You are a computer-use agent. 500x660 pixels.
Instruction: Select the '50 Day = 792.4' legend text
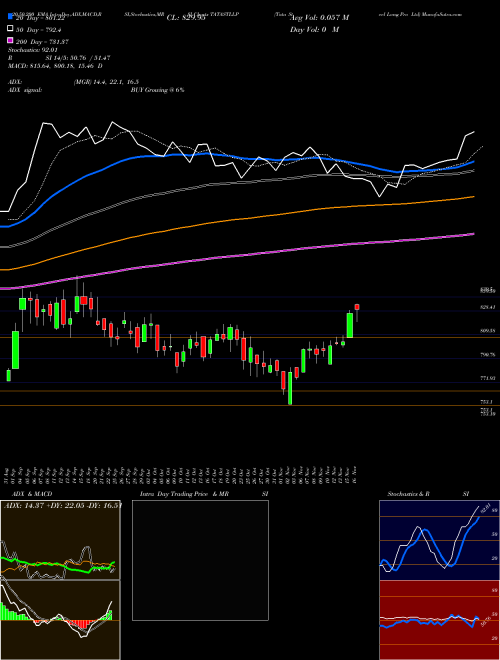tap(38, 29)
